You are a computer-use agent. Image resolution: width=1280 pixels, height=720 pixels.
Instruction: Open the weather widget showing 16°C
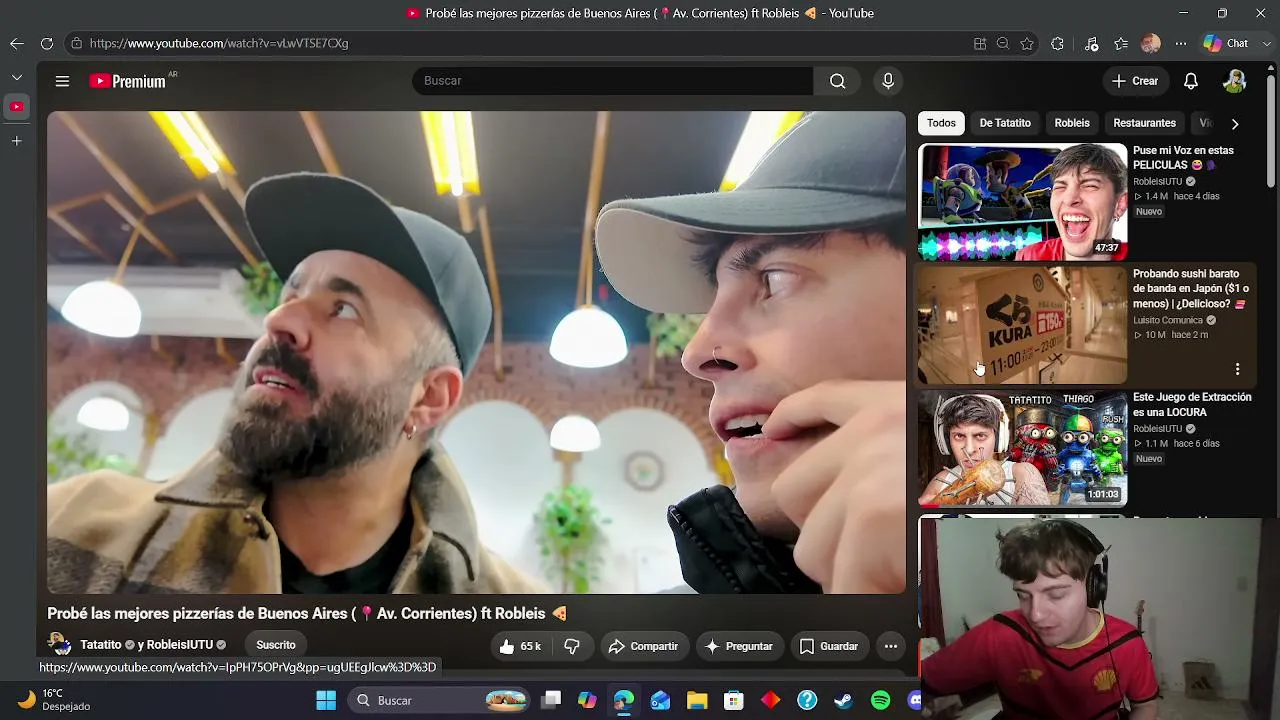pos(55,700)
